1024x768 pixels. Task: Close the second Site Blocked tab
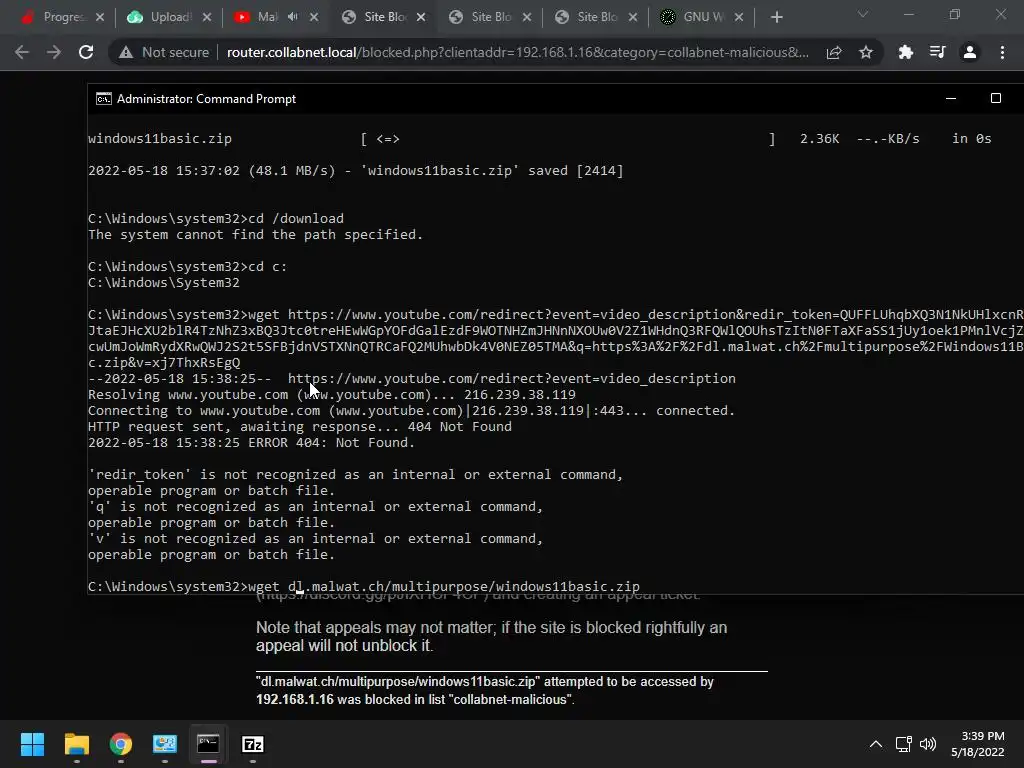[527, 17]
